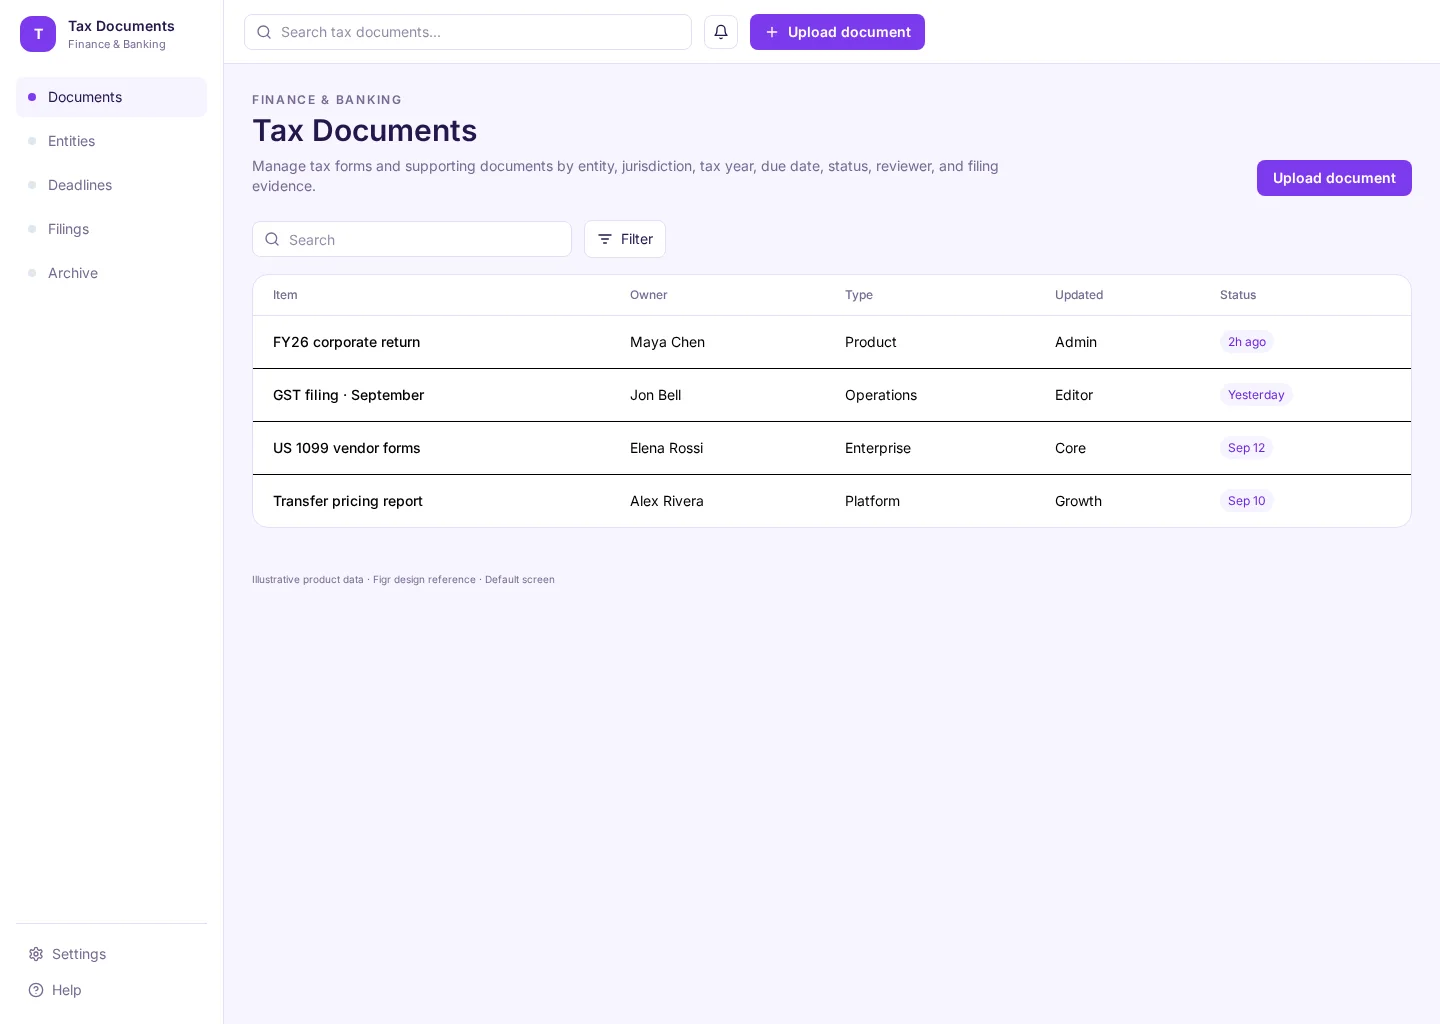The width and height of the screenshot is (1440, 1024).
Task: Focus the table Search input
Action: 412,239
